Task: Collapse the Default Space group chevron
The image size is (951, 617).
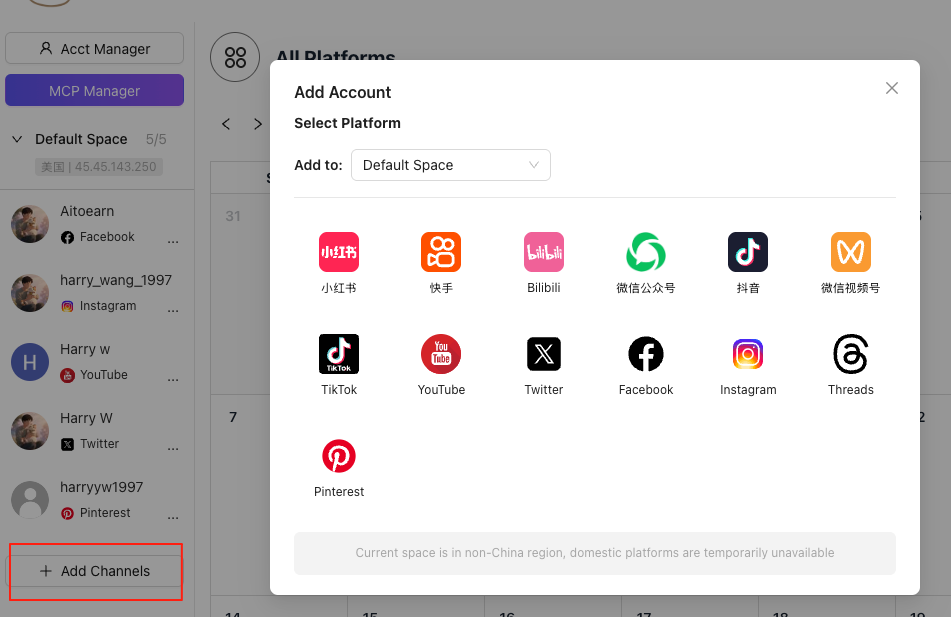Action: point(17,139)
